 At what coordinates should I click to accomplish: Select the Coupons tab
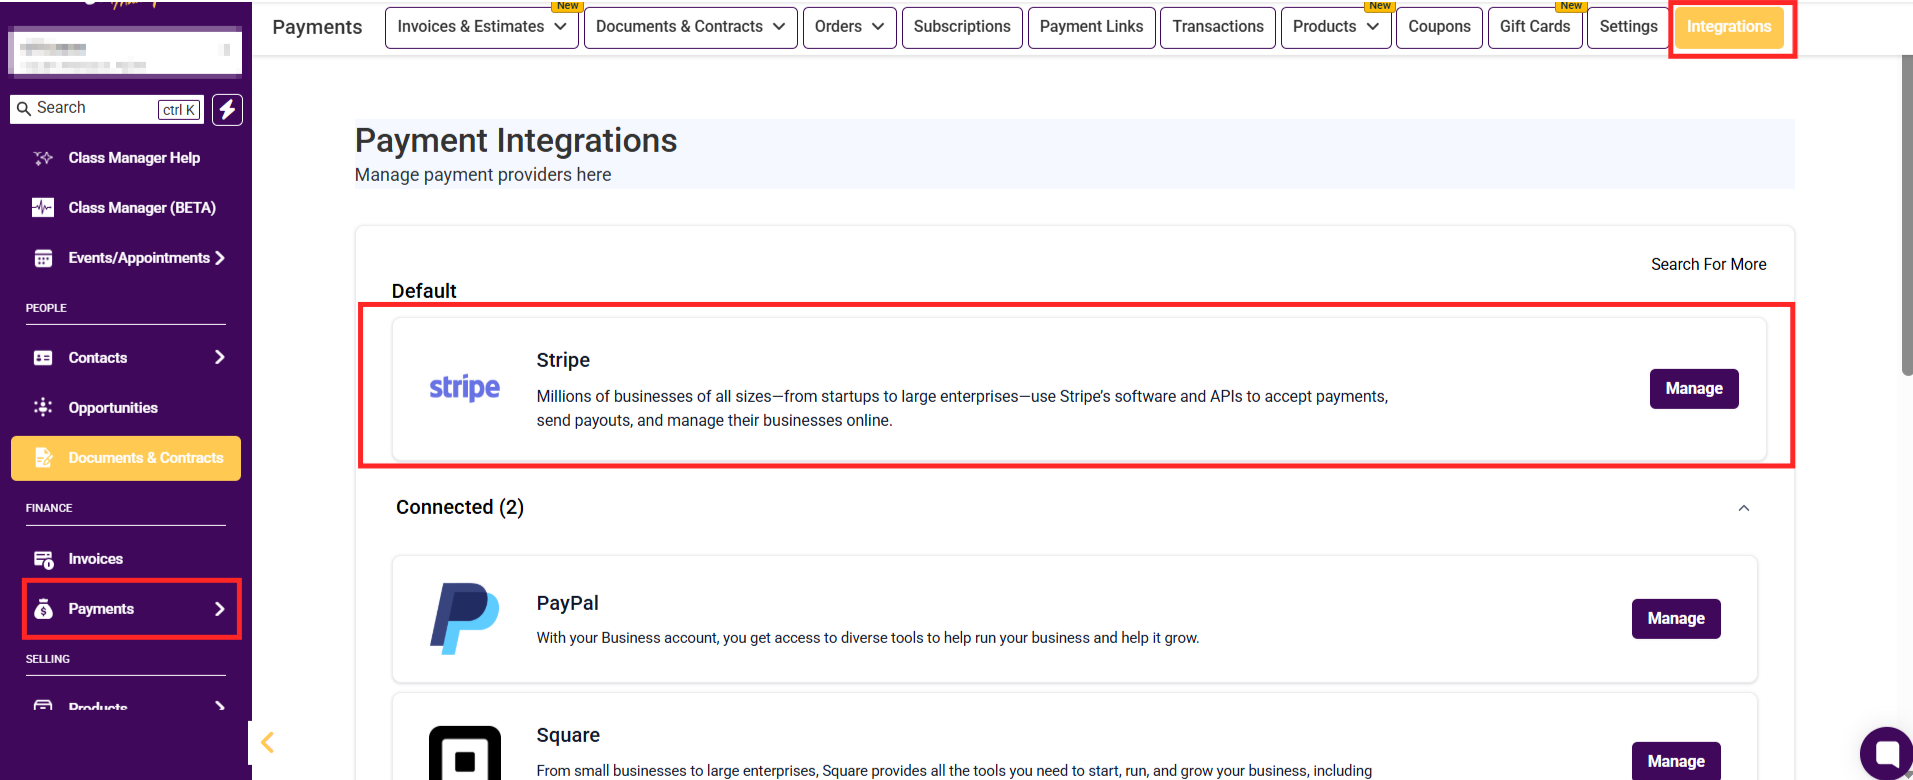pyautogui.click(x=1440, y=27)
